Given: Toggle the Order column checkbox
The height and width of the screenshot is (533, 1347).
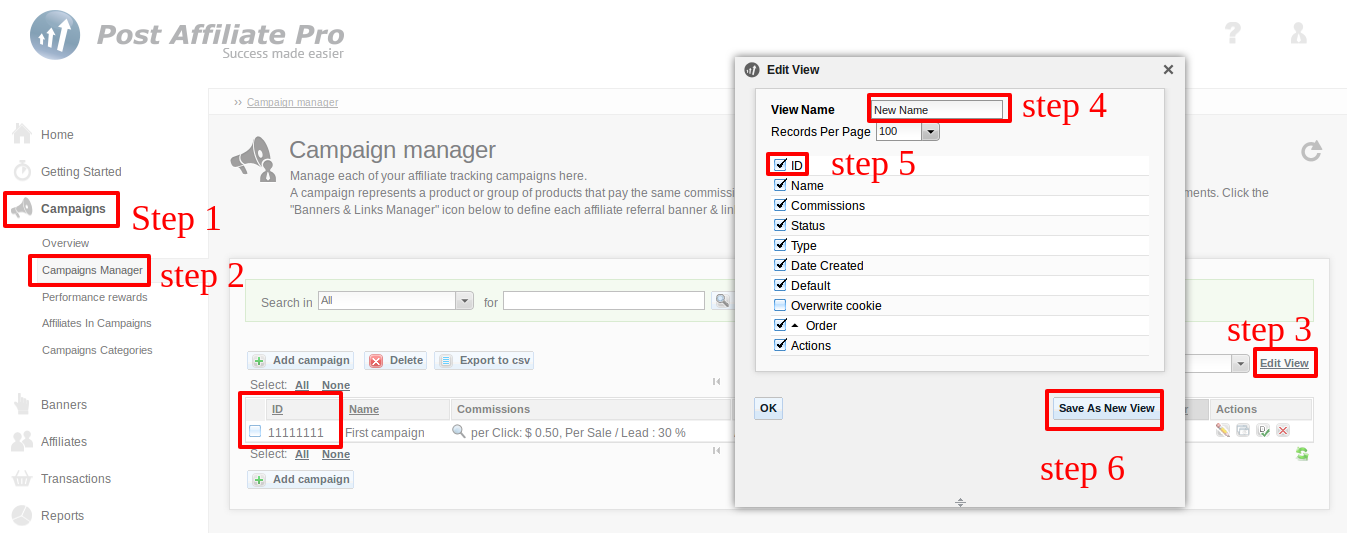Looking at the screenshot, I should (x=780, y=324).
